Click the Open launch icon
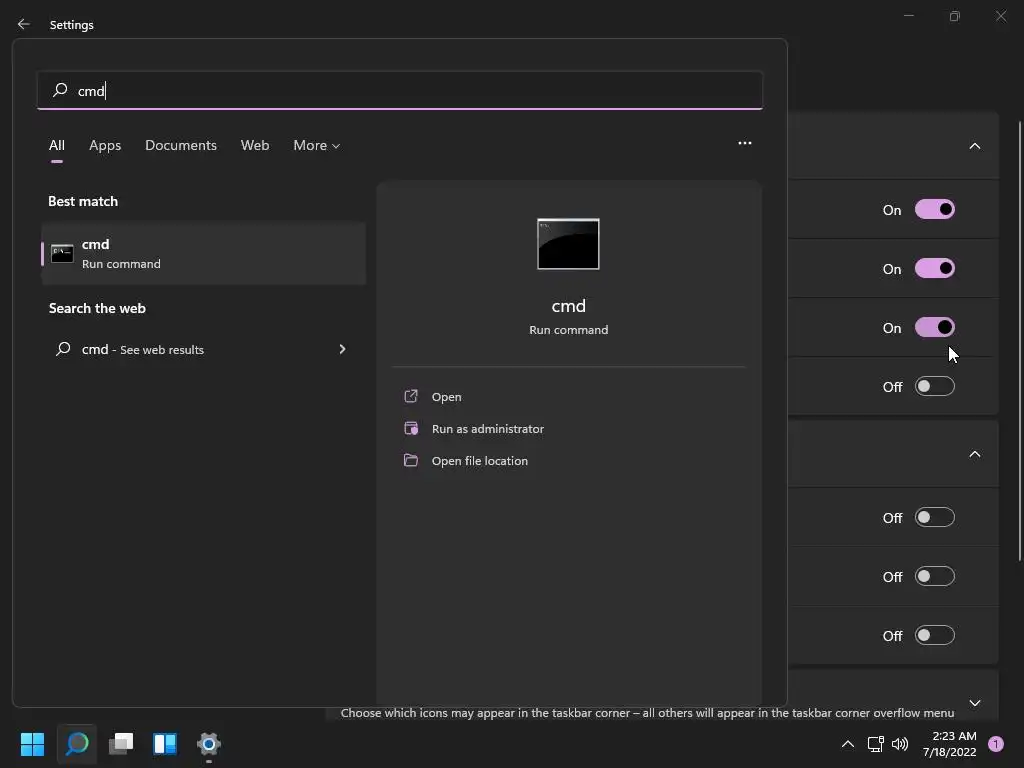1024x768 pixels. point(411,396)
